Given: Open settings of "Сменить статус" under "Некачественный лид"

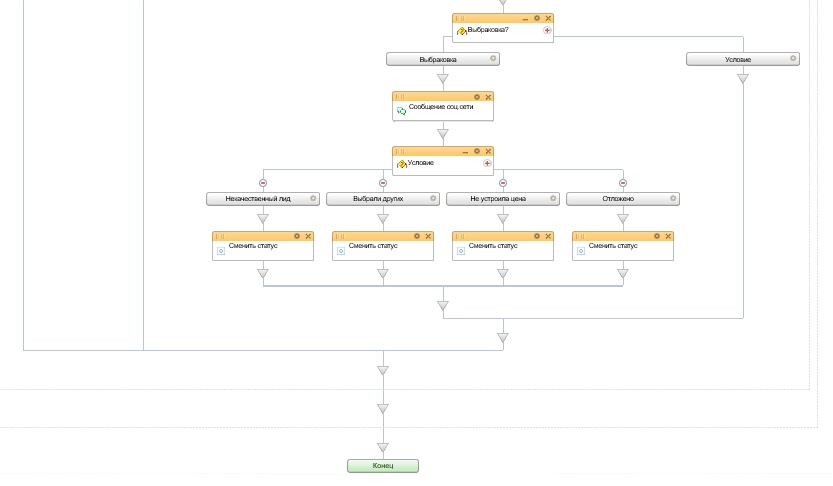Looking at the screenshot, I should point(297,236).
